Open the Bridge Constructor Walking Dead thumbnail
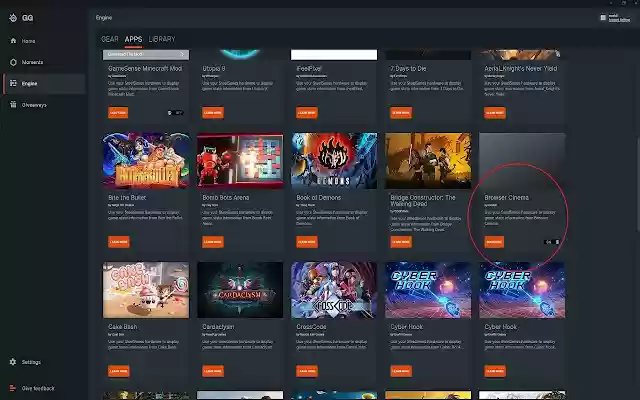This screenshot has height=400, width=640. pos(428,160)
